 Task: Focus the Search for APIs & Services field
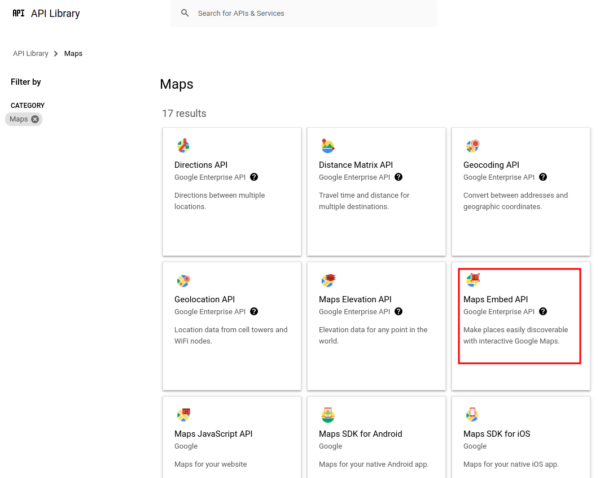click(303, 13)
